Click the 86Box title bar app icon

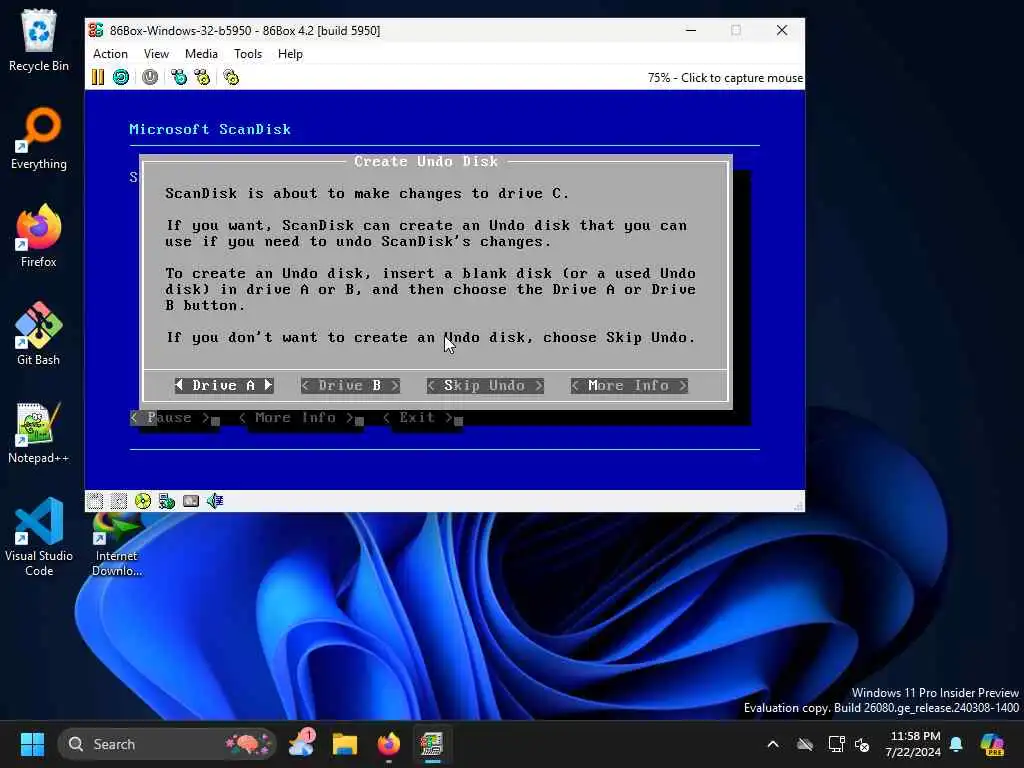click(x=96, y=30)
